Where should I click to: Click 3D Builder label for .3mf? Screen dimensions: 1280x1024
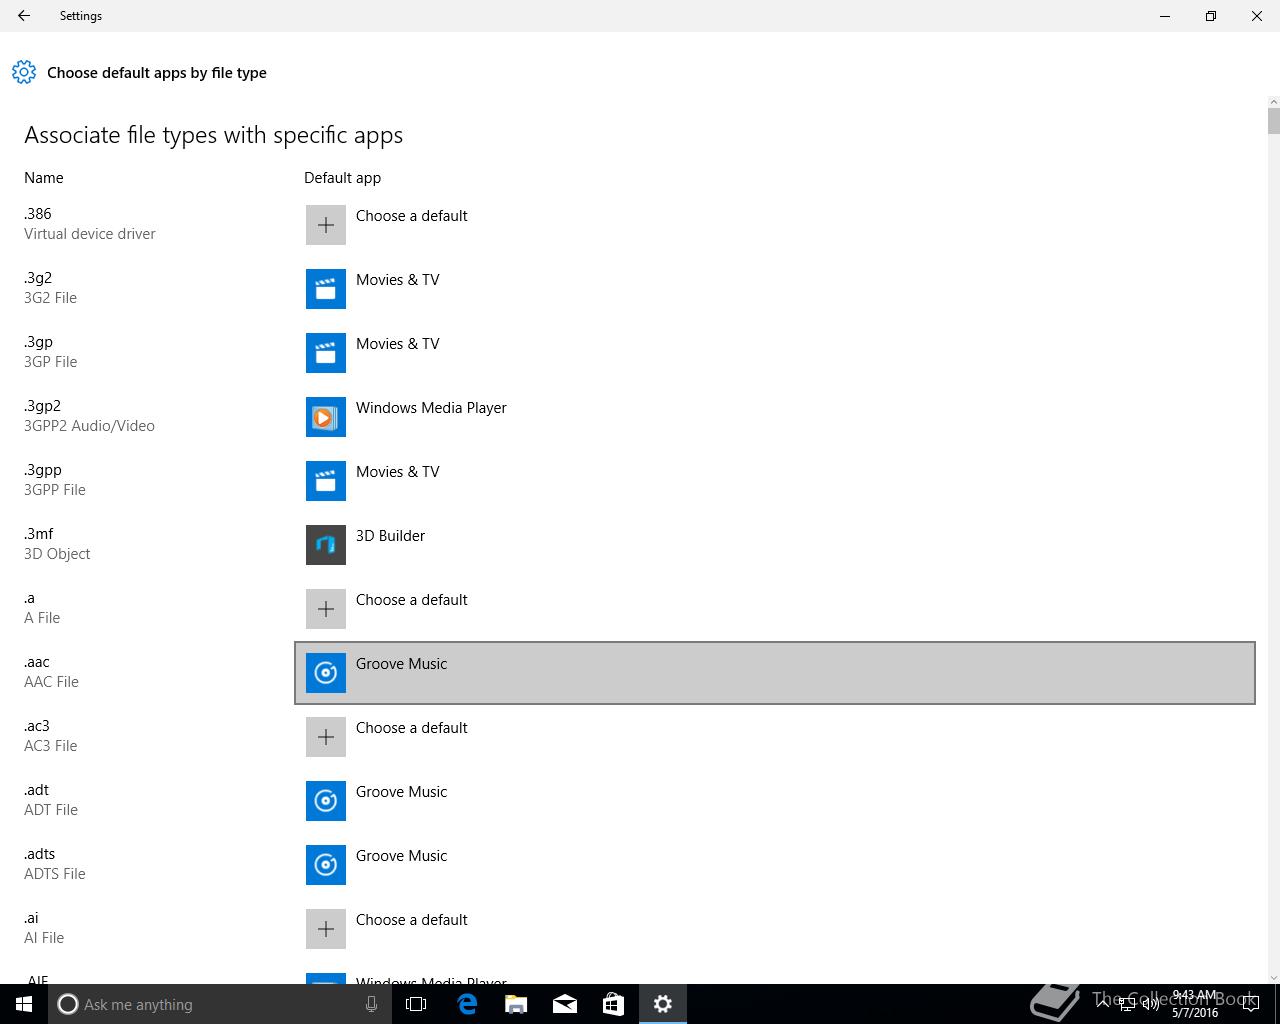[x=390, y=536]
